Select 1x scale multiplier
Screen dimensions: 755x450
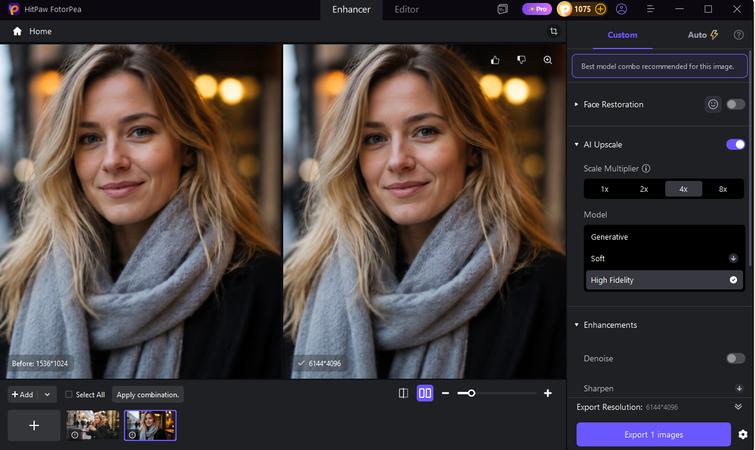pyautogui.click(x=604, y=189)
